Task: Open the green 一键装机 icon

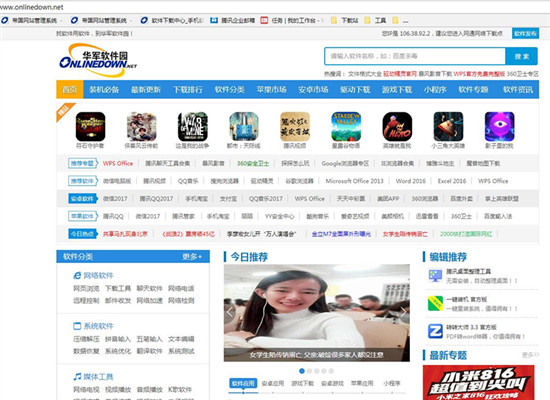Action: (x=435, y=304)
